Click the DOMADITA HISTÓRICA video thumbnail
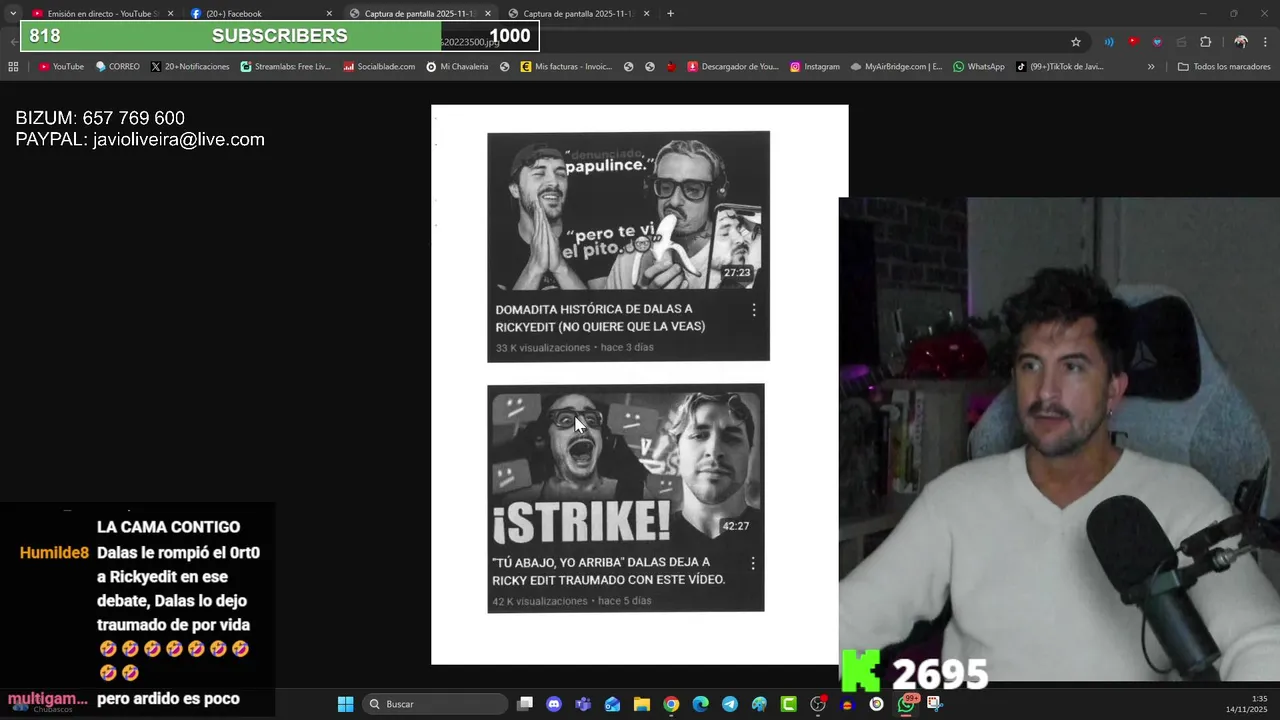This screenshot has width=1280, height=720. (x=628, y=211)
